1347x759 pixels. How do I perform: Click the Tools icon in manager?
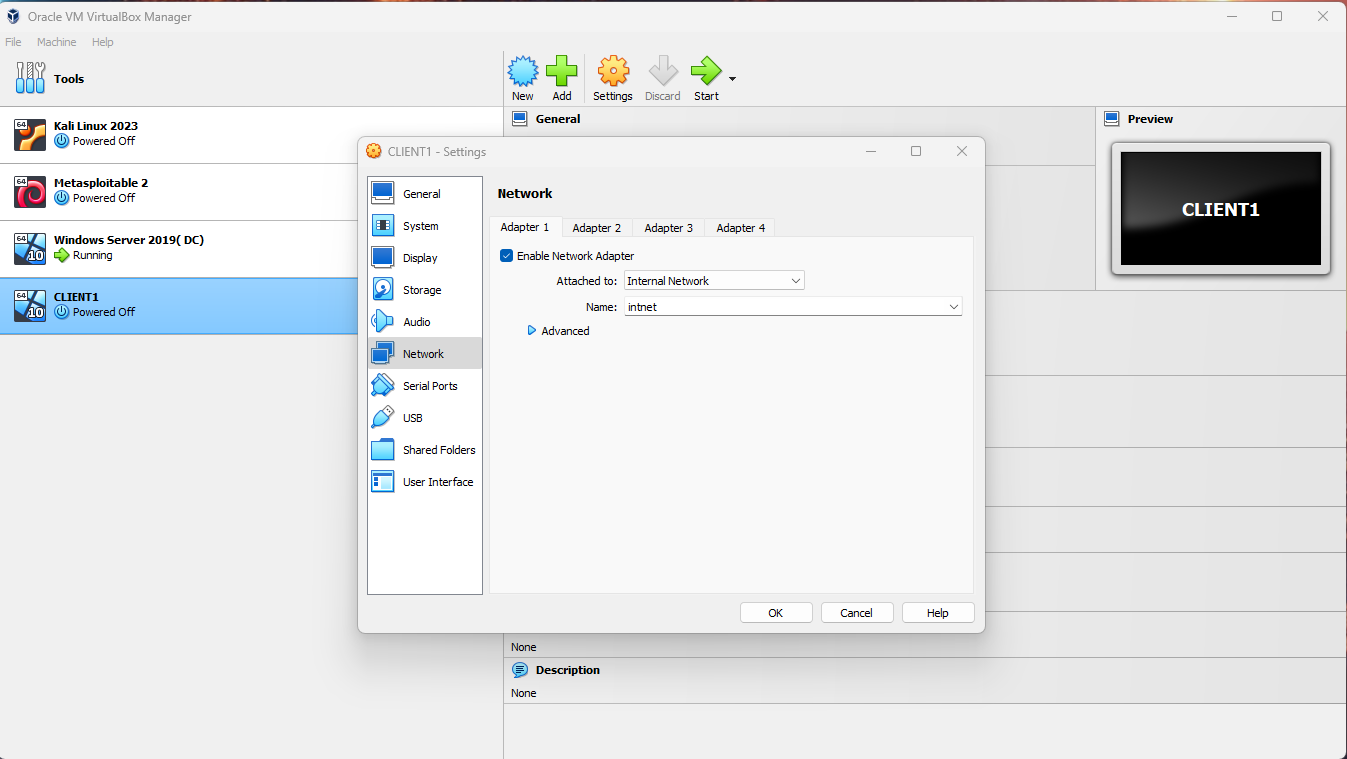point(31,78)
